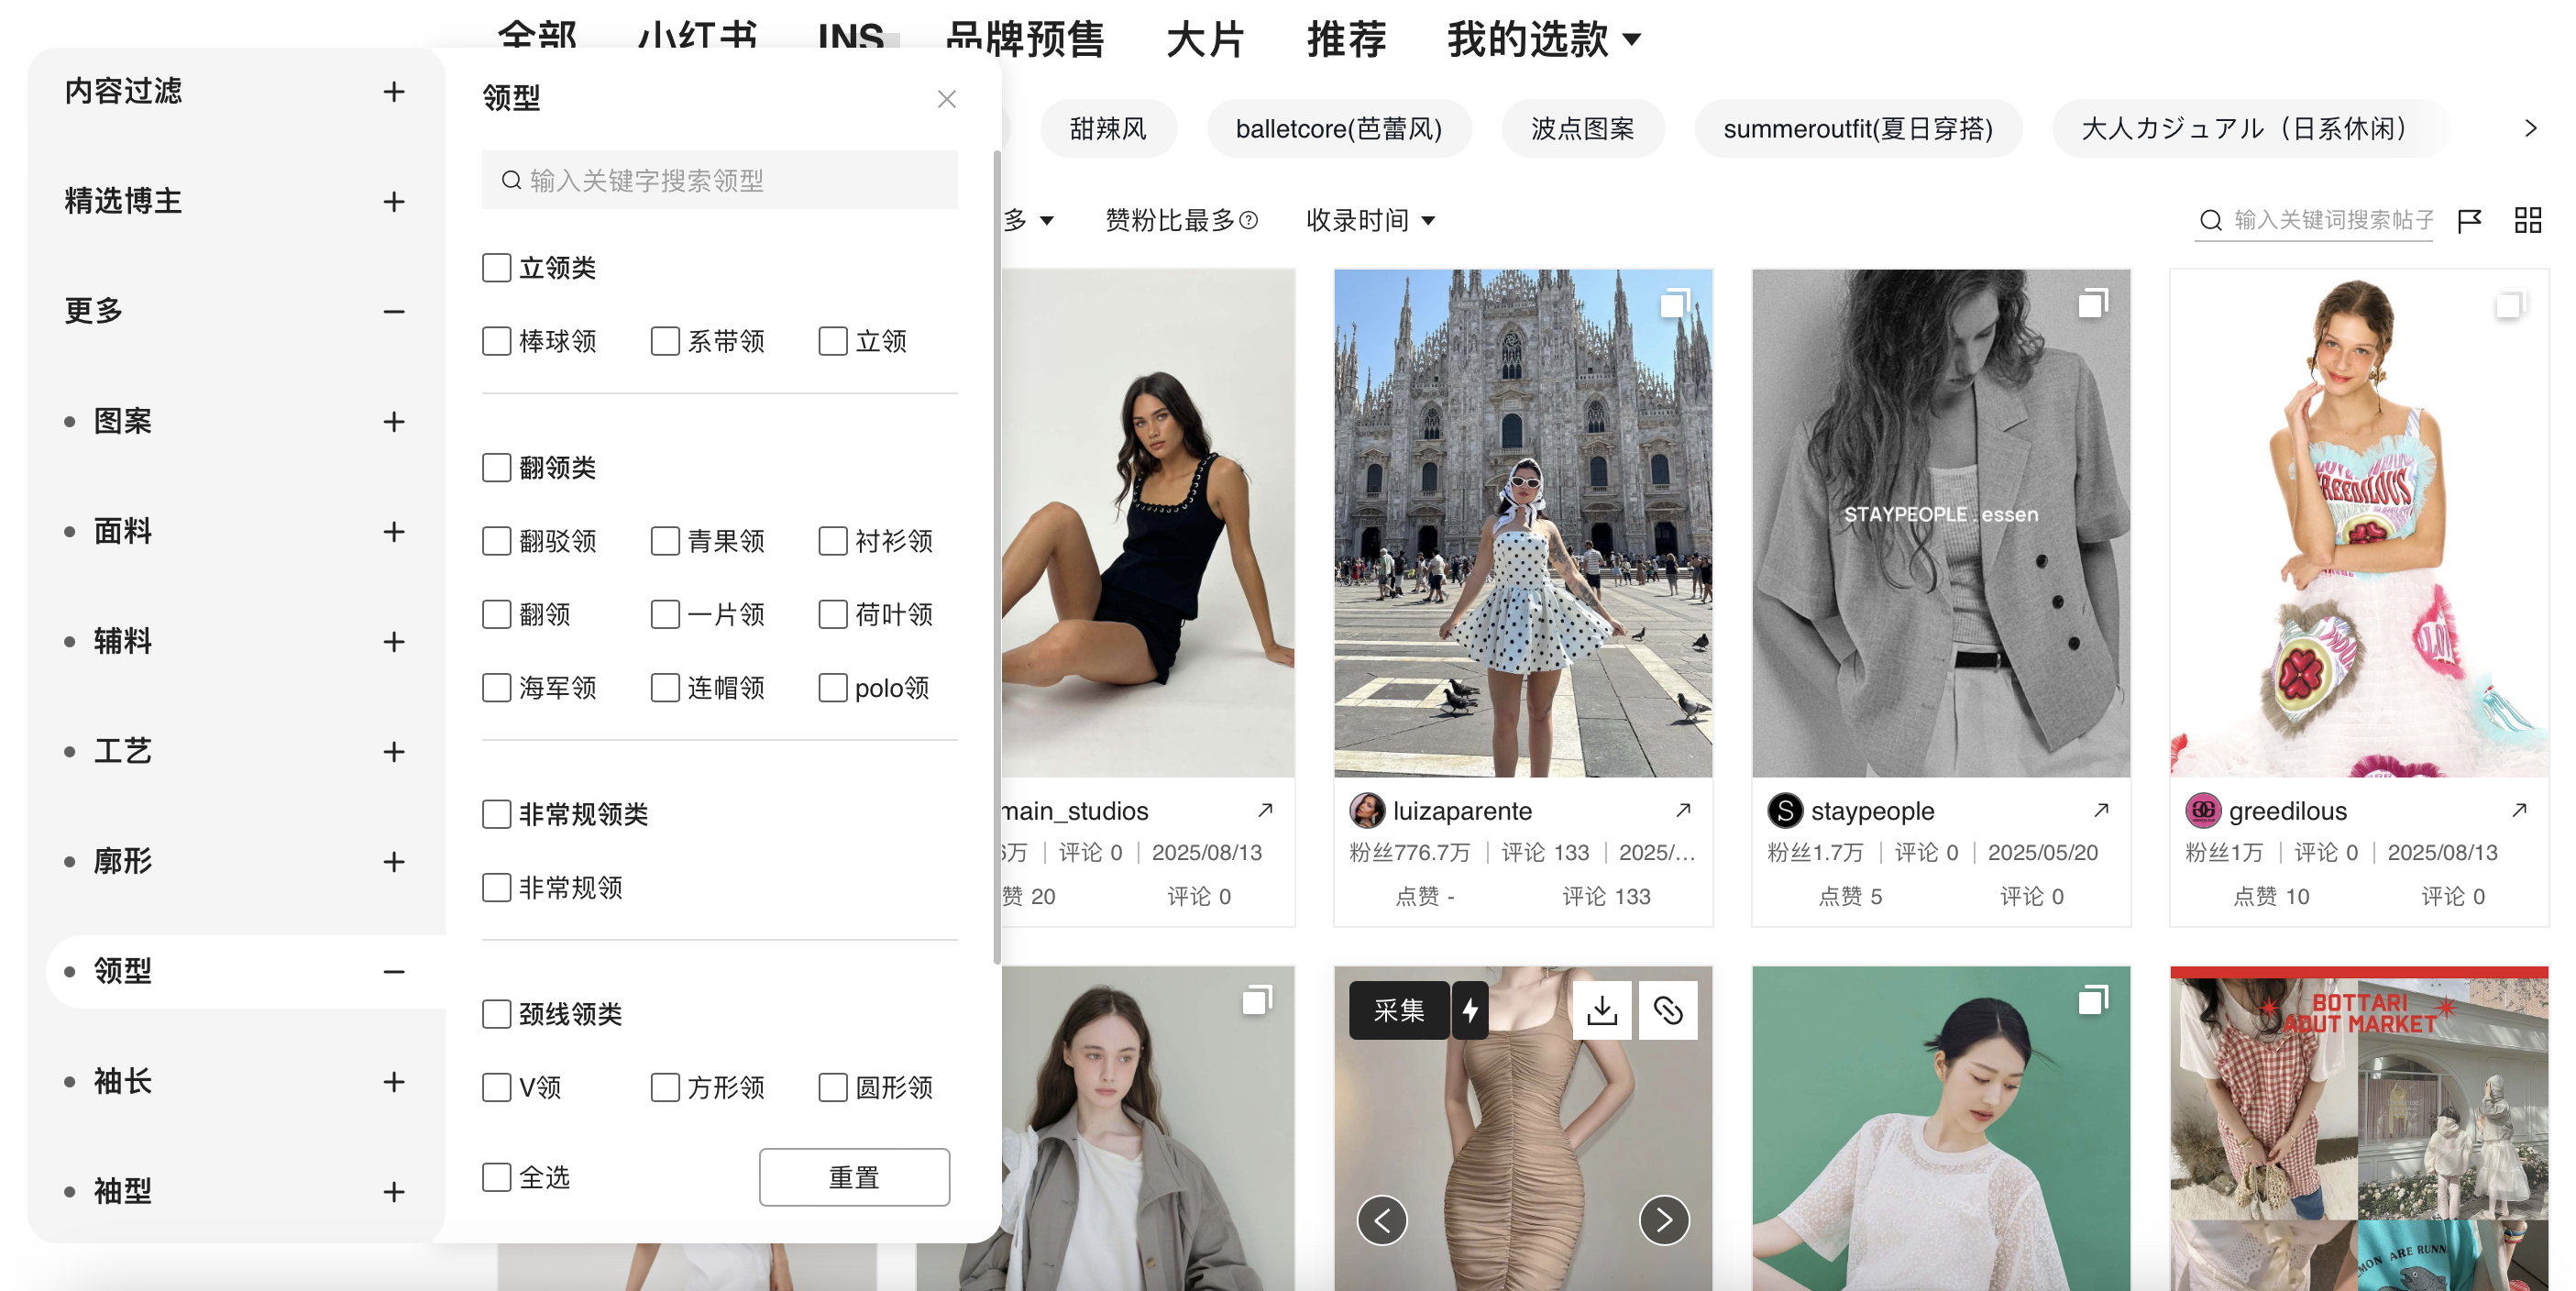Click multi-image icon on green background photo

tap(2093, 1000)
